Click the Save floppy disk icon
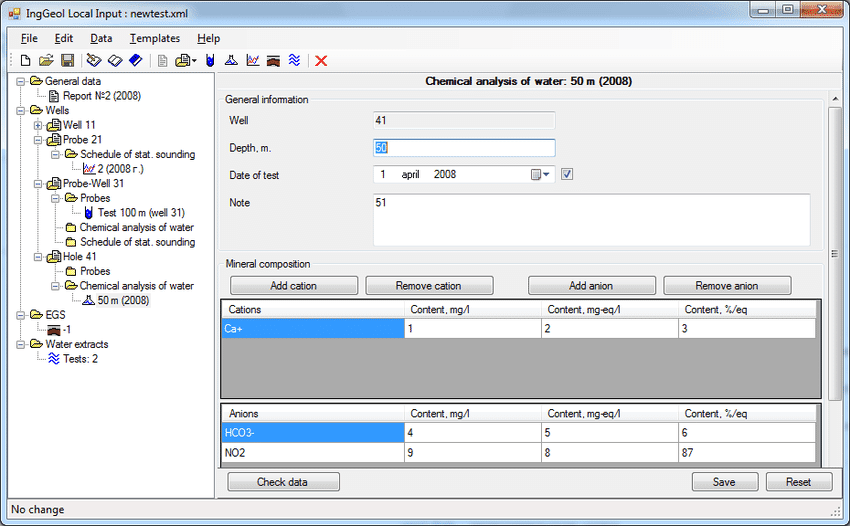 coord(67,61)
